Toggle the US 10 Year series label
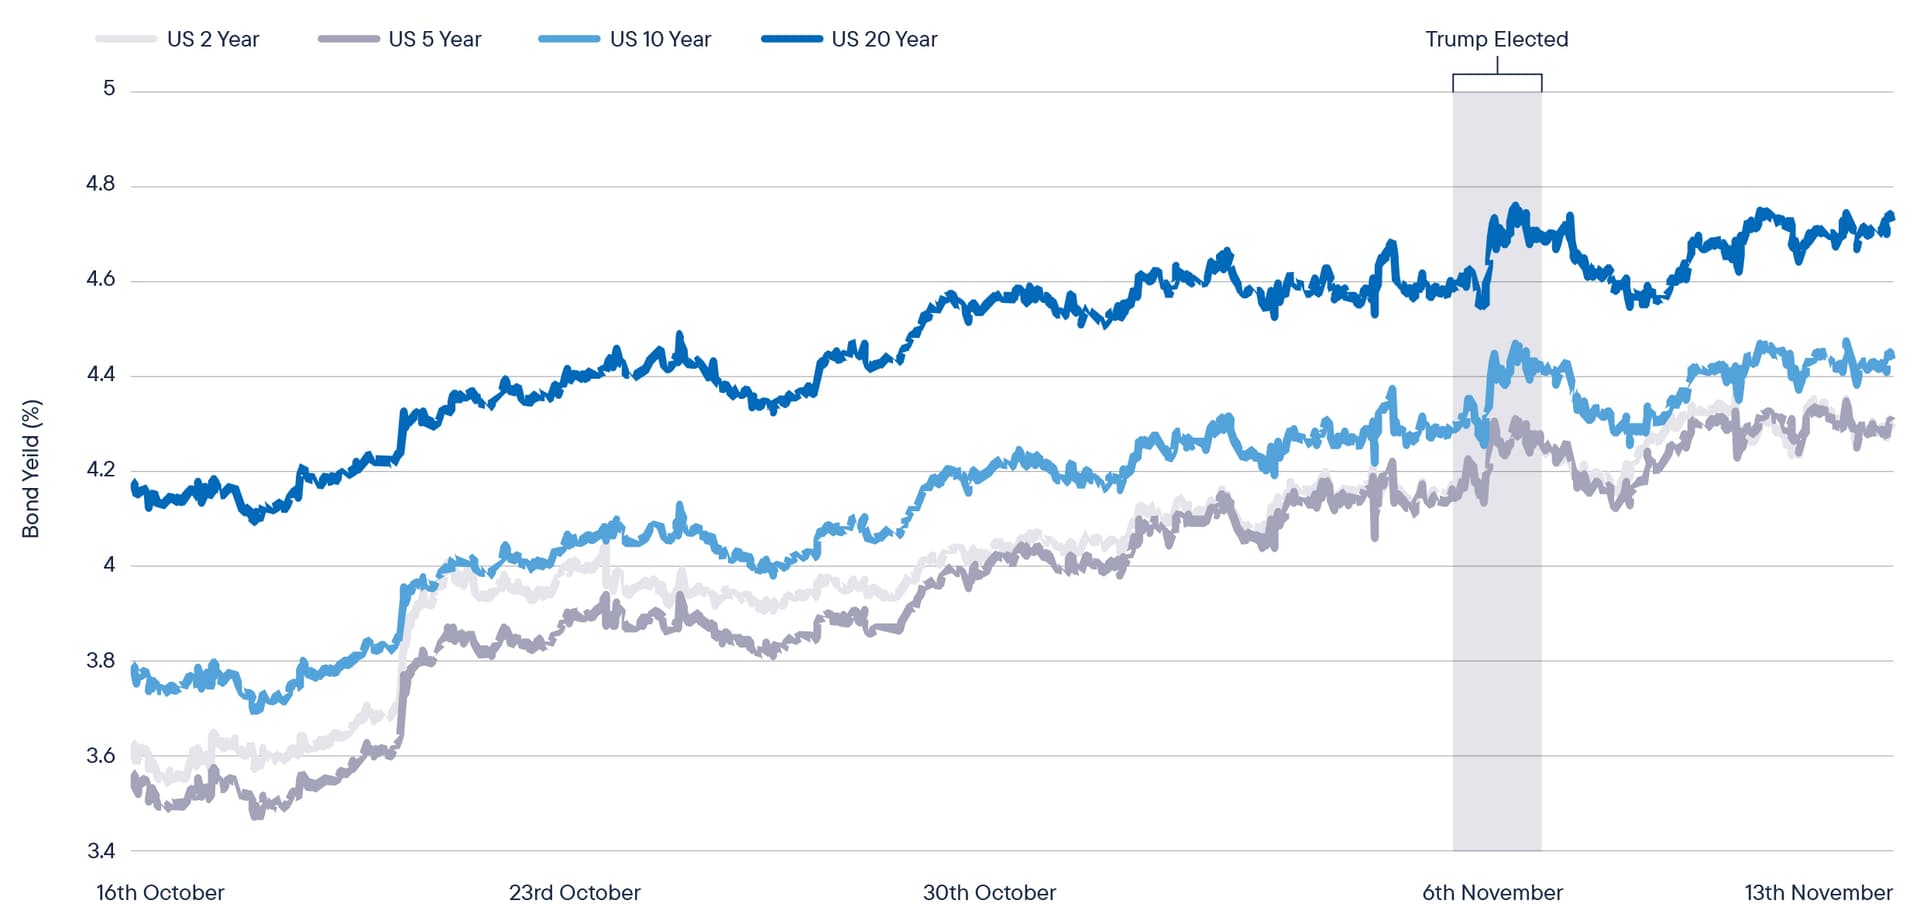The height and width of the screenshot is (904, 1920). pos(660,39)
